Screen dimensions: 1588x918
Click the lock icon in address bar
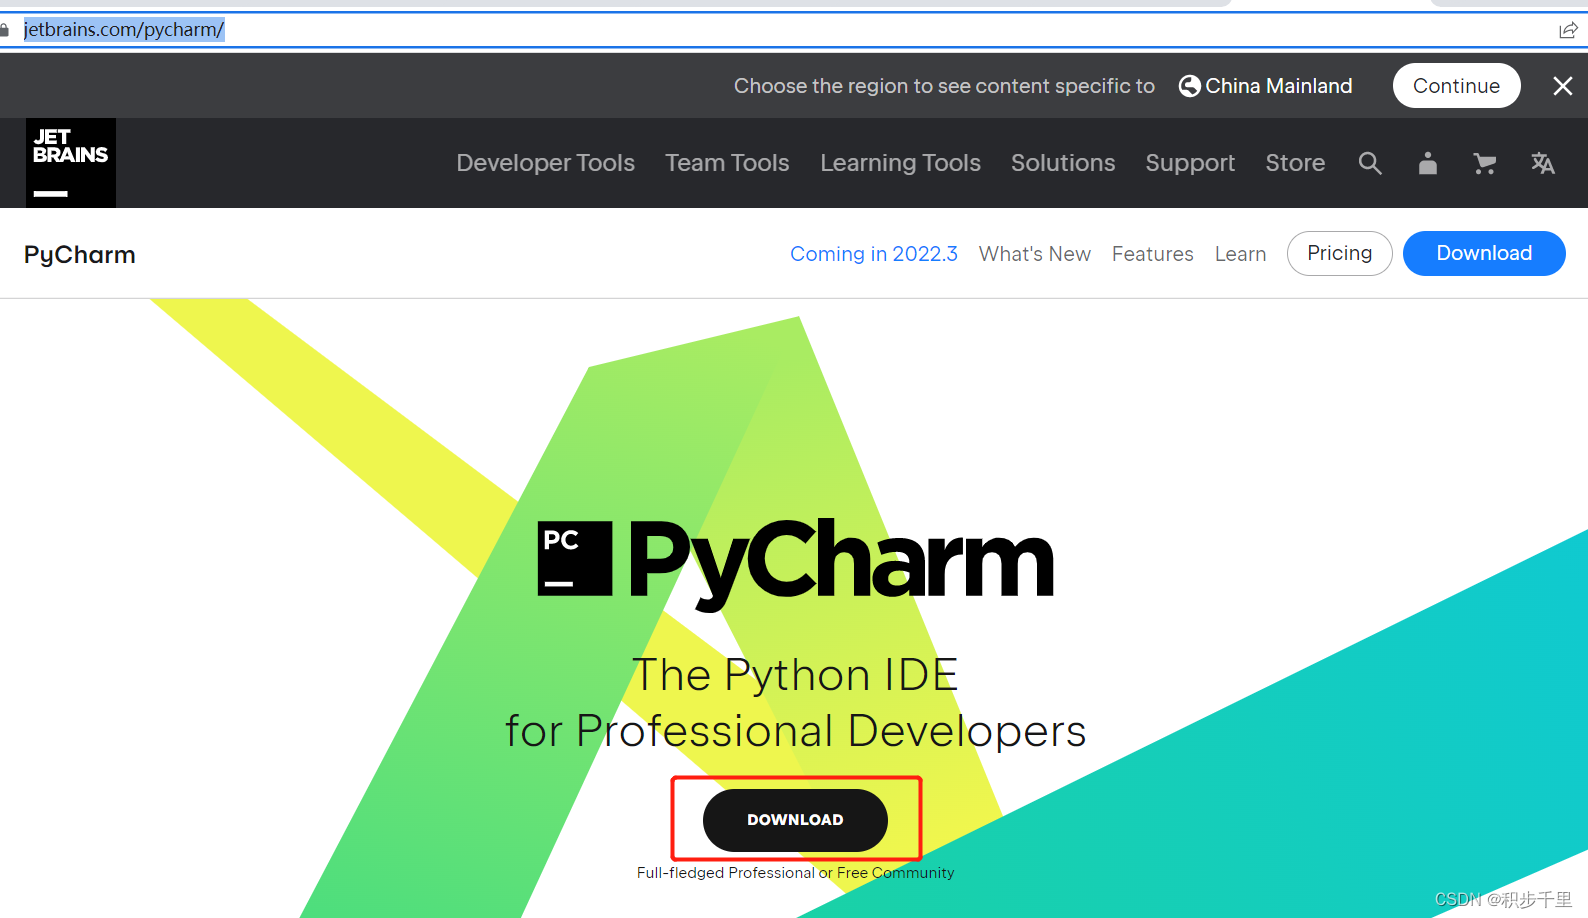(x=5, y=30)
